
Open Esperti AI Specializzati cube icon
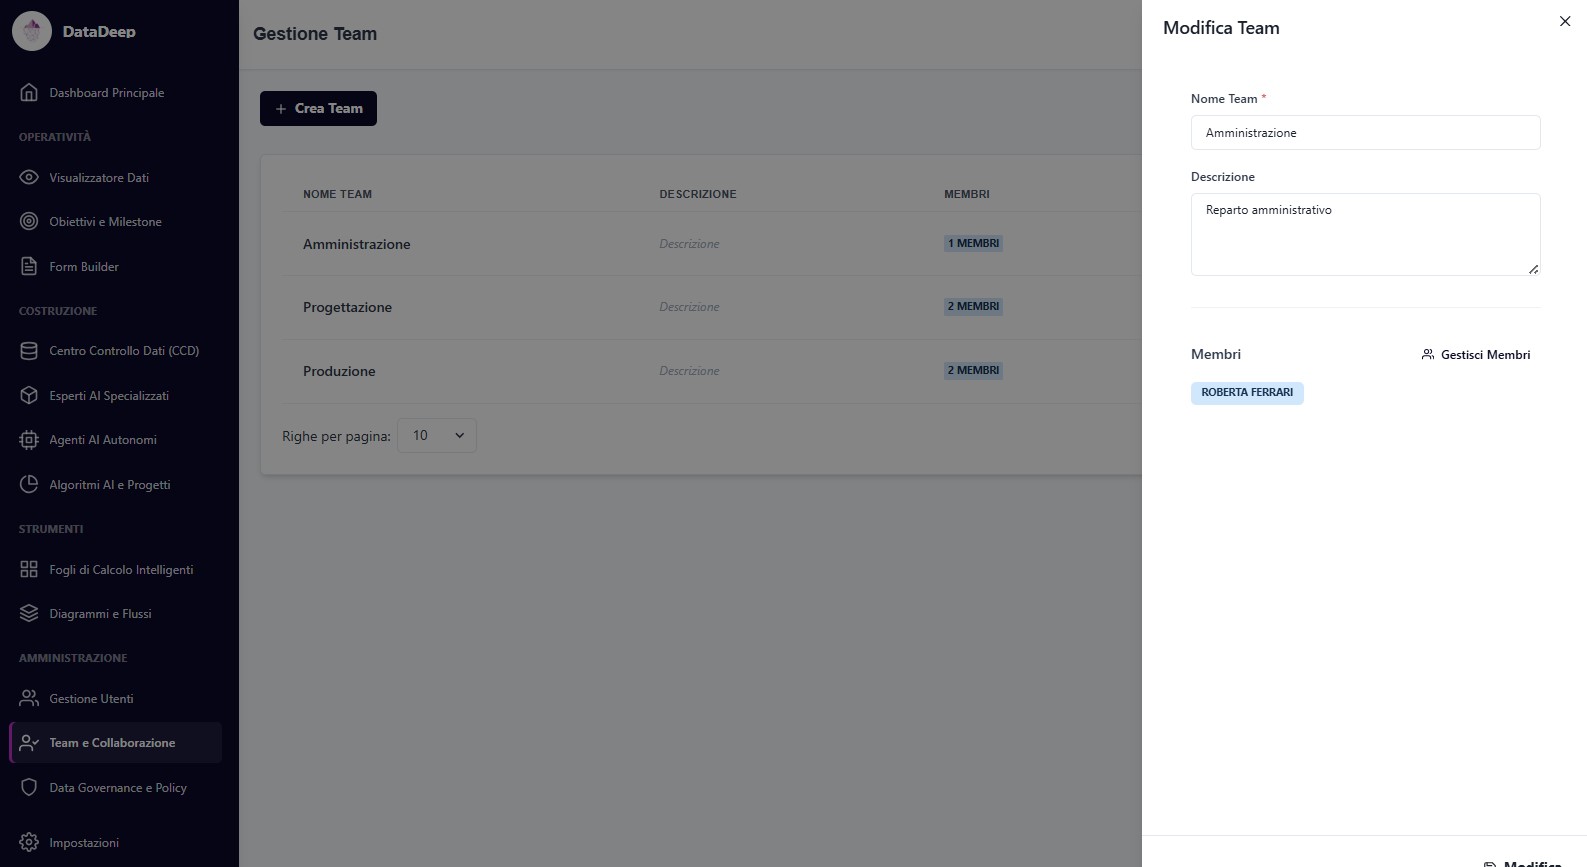[29, 396]
